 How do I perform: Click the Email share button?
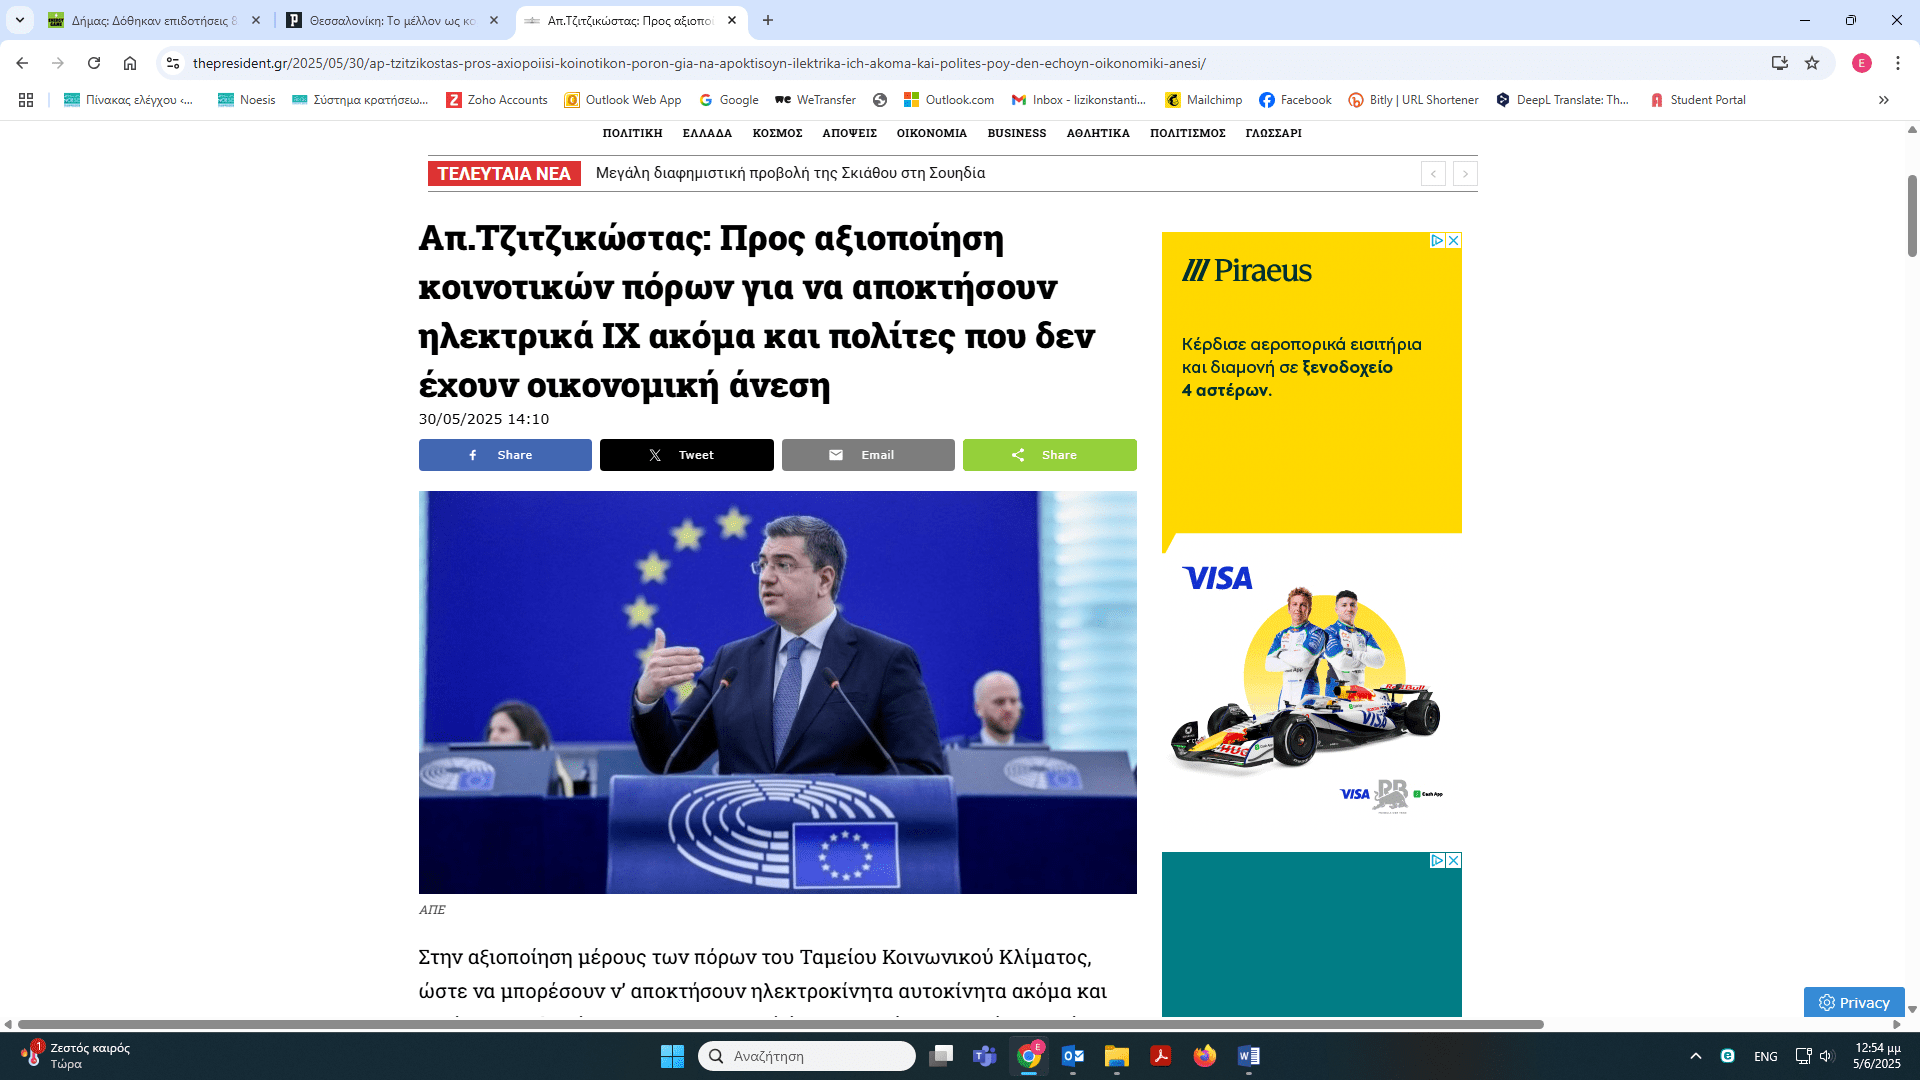(x=867, y=455)
